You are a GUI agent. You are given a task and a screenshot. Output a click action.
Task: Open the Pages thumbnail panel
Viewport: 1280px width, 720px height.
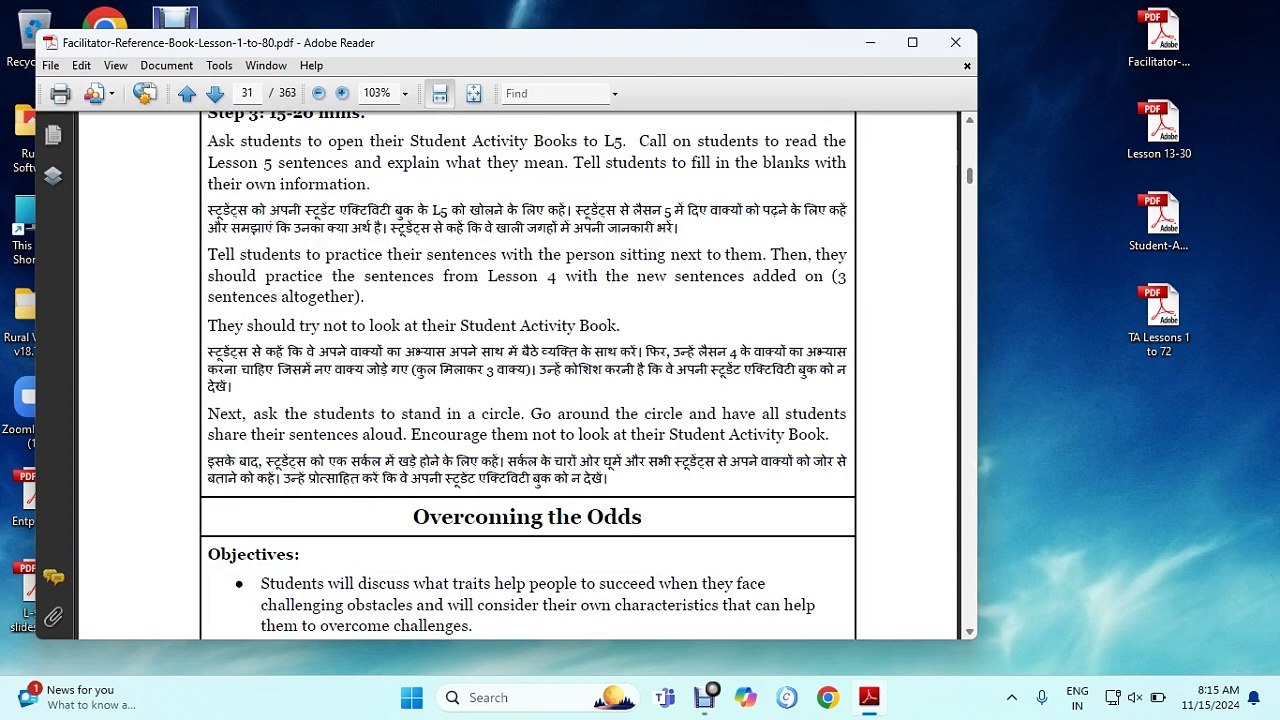click(x=53, y=134)
